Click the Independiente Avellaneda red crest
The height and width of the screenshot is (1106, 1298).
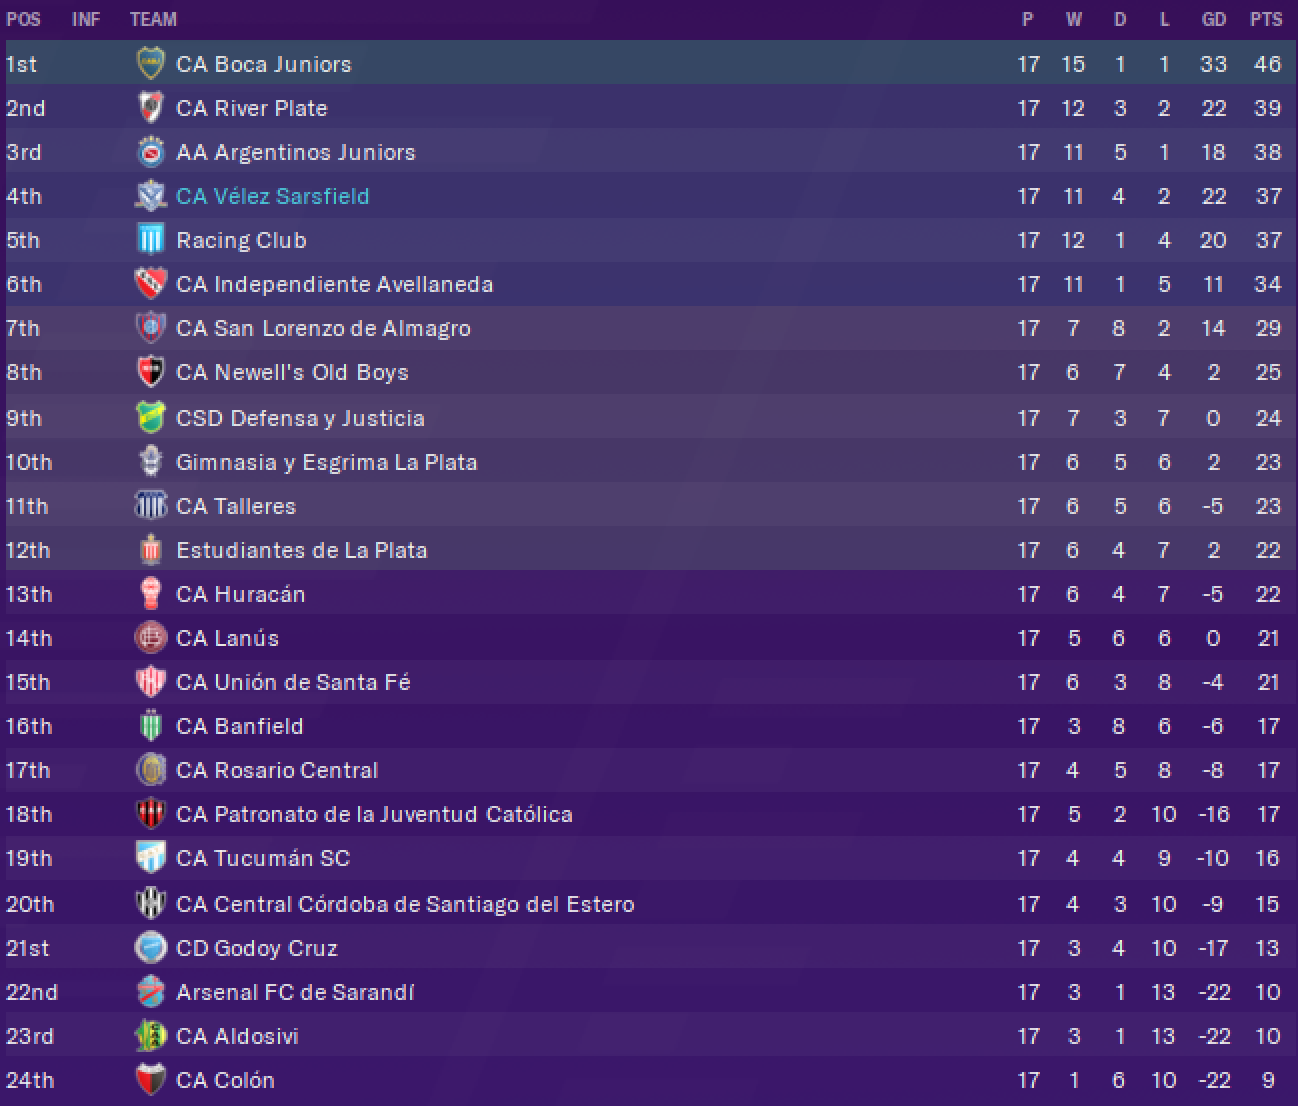(x=150, y=284)
